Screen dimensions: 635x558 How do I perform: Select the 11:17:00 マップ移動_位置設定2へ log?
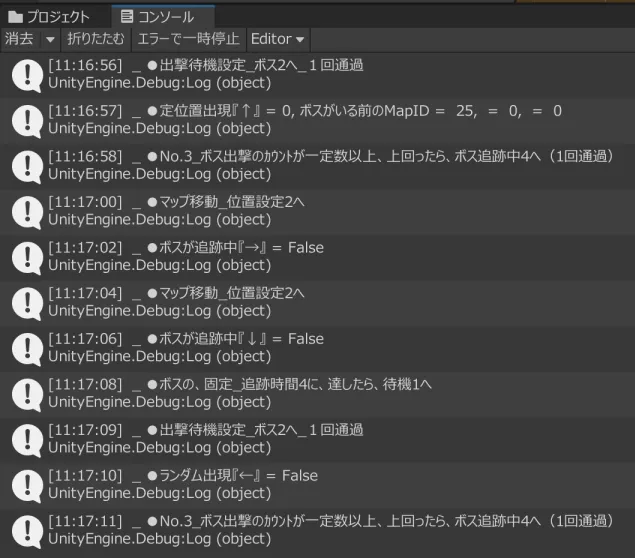176,202
